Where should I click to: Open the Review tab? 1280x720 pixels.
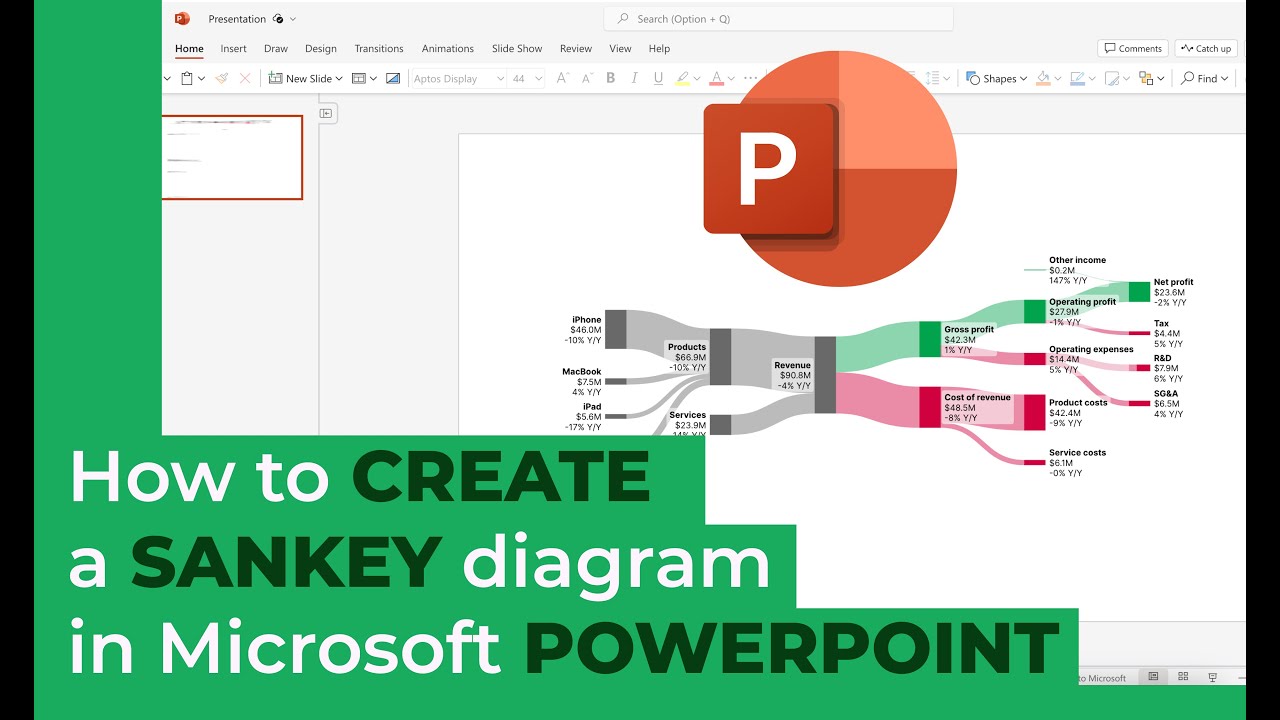[576, 48]
